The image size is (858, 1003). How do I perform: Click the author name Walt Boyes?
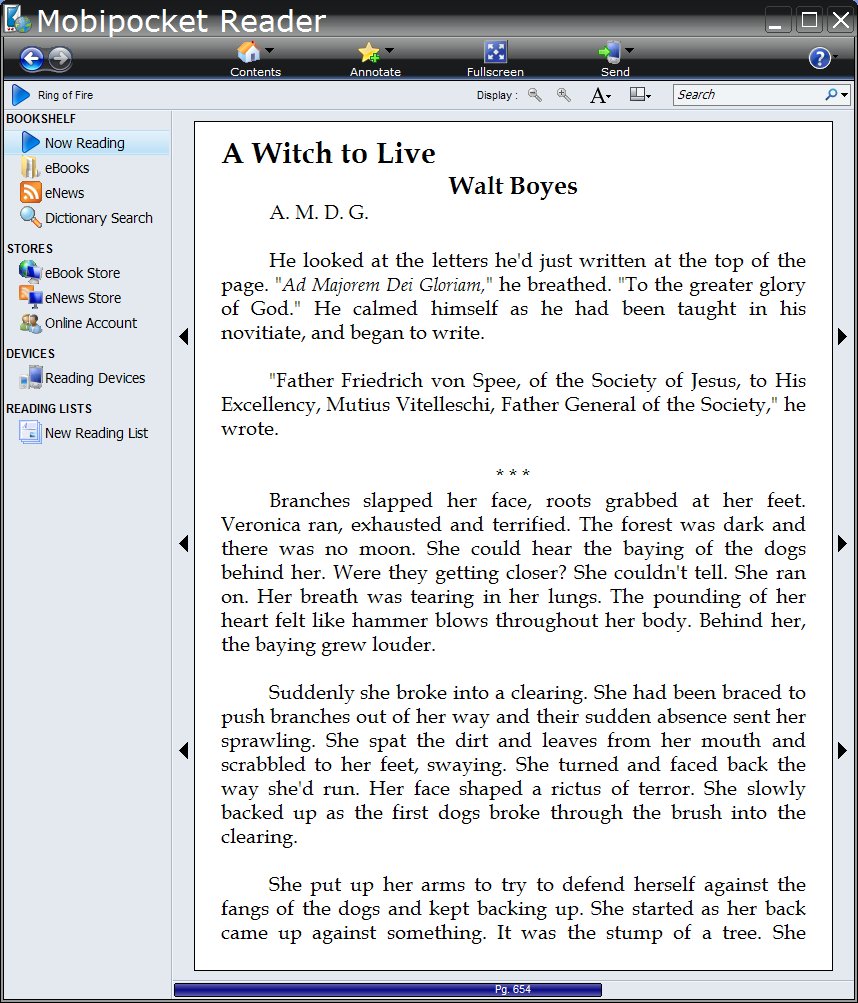click(x=513, y=186)
